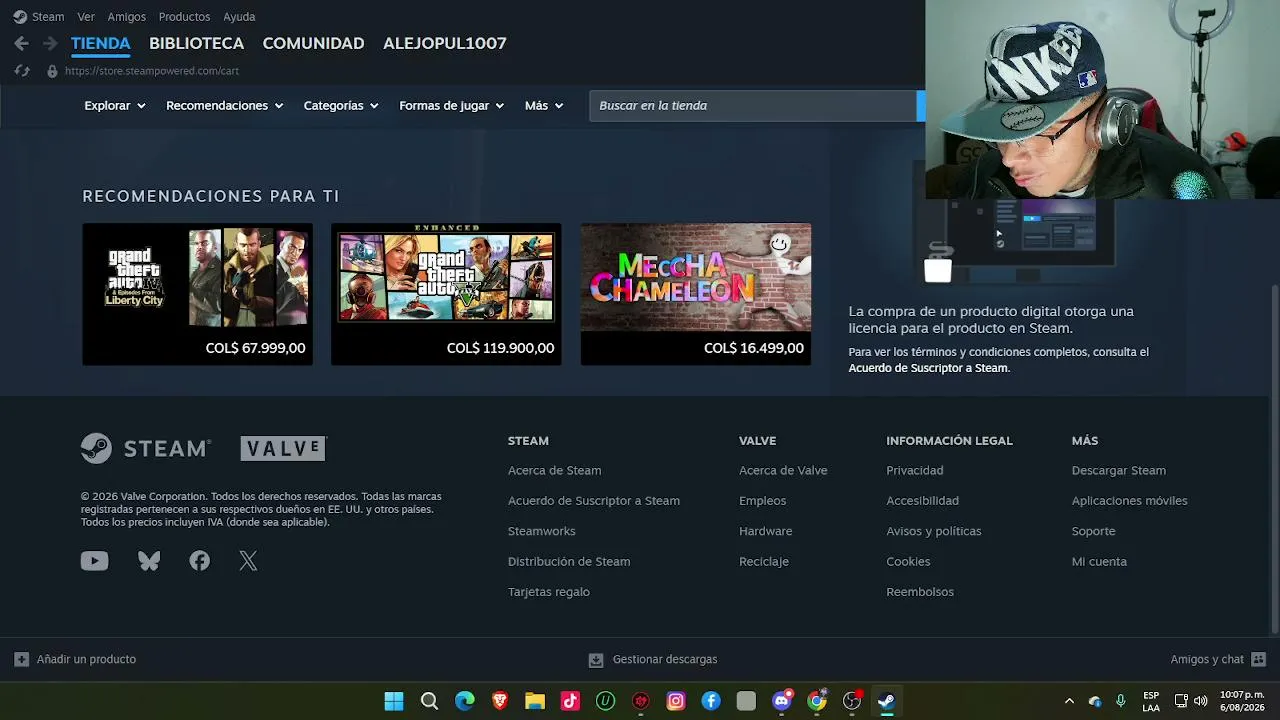Viewport: 1280px width, 720px height.
Task: Go forward with the right arrow
Action: (50, 43)
